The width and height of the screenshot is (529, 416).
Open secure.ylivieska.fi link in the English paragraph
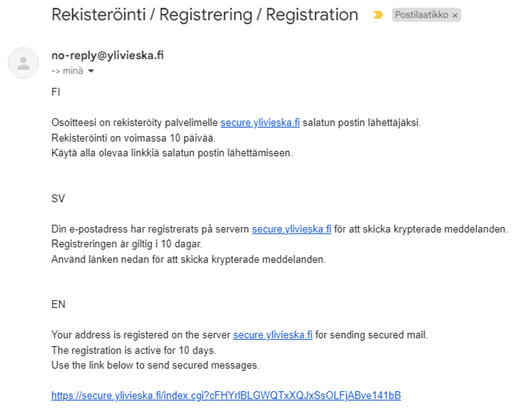tap(273, 335)
